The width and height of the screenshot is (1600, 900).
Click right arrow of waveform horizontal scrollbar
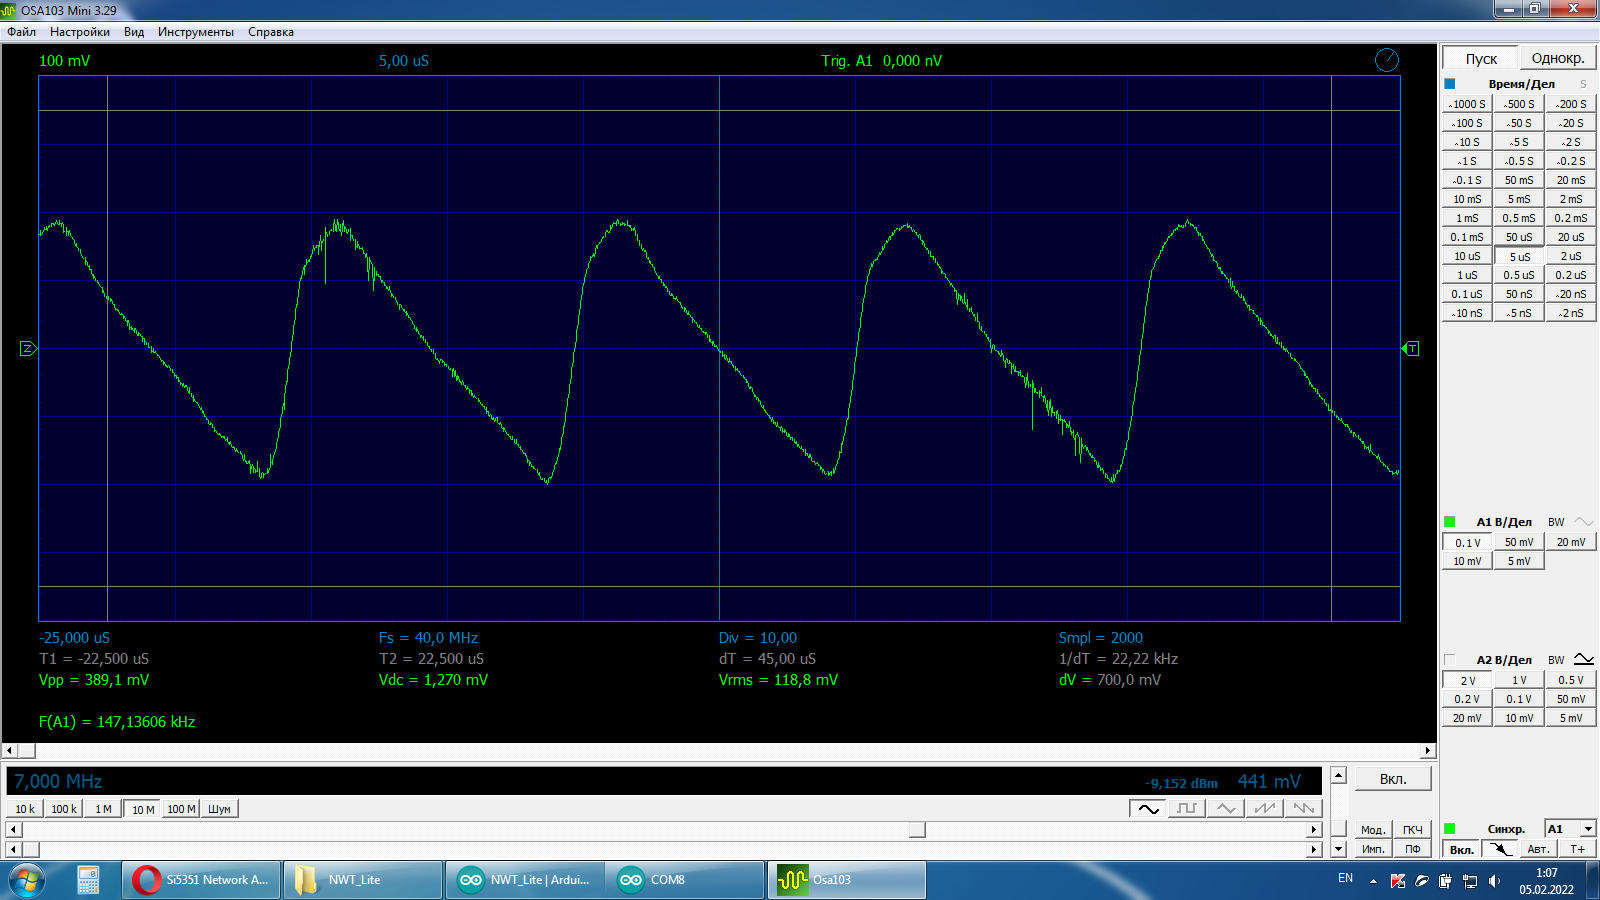1428,750
